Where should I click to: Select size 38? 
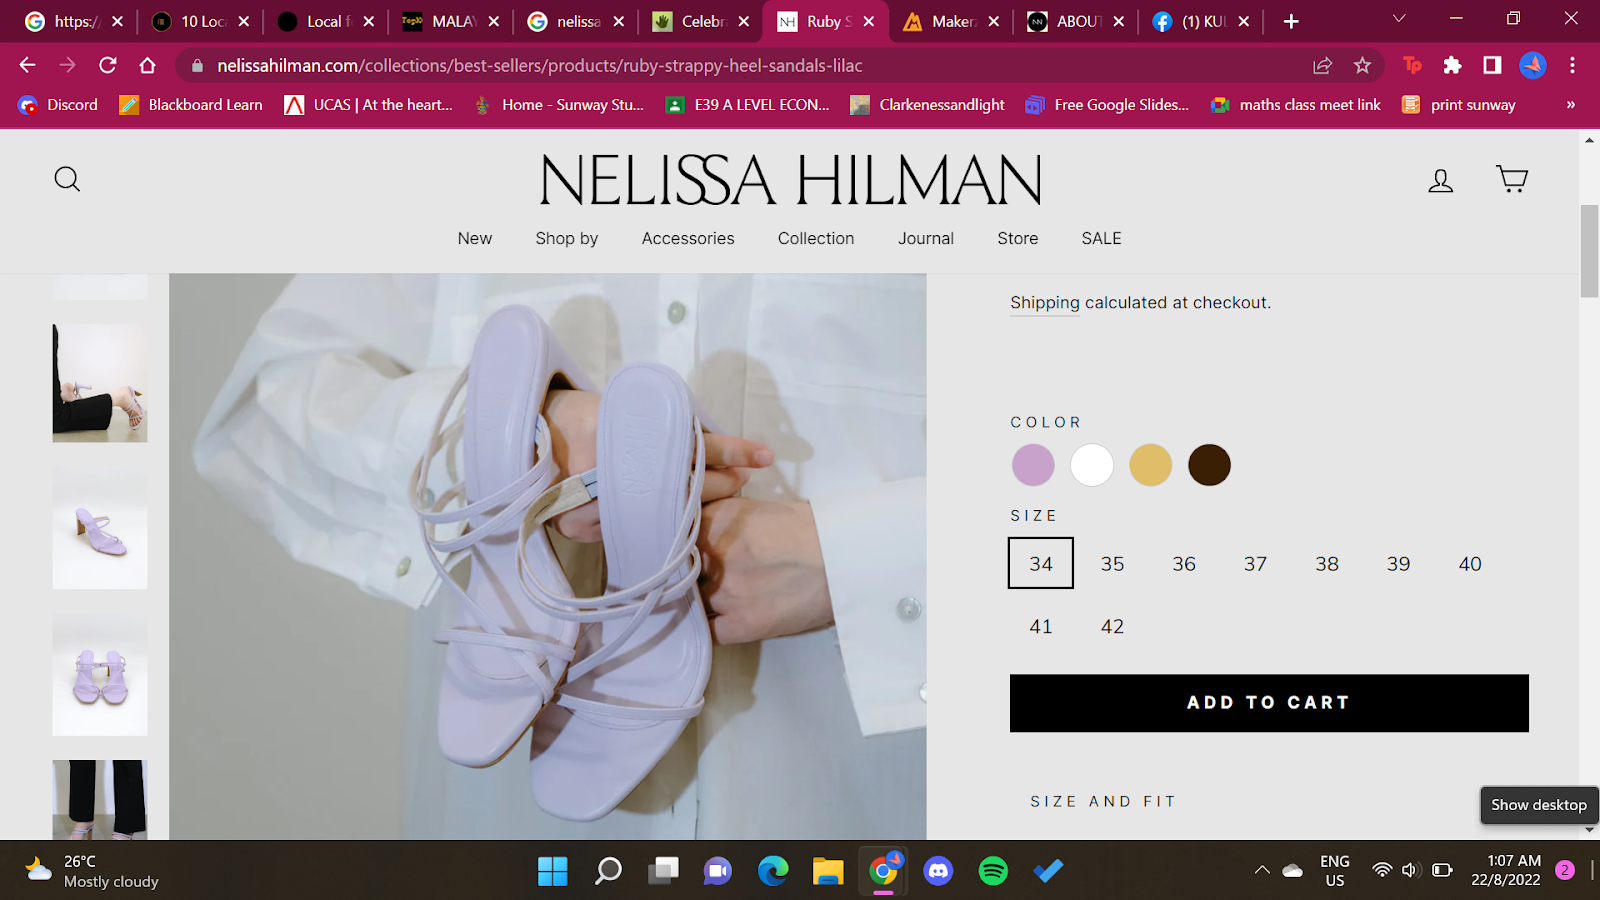tap(1327, 564)
